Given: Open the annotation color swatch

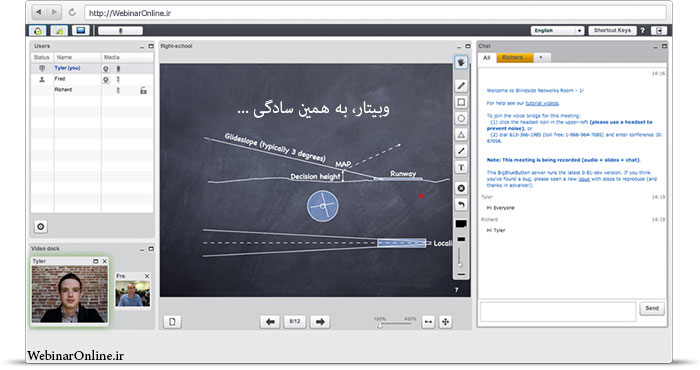Looking at the screenshot, I should [x=461, y=224].
